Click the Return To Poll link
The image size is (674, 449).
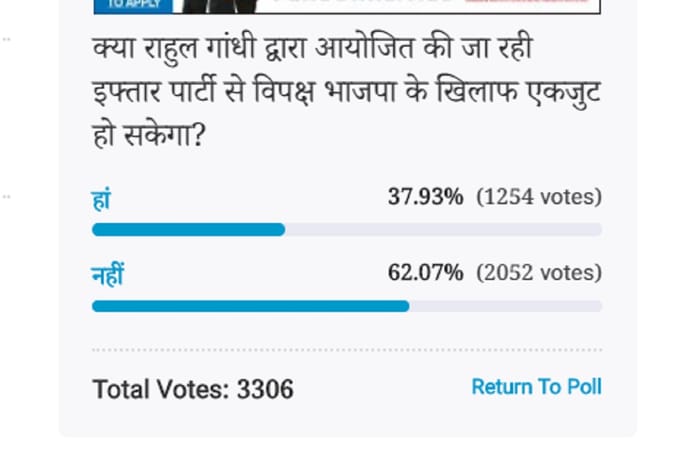536,386
